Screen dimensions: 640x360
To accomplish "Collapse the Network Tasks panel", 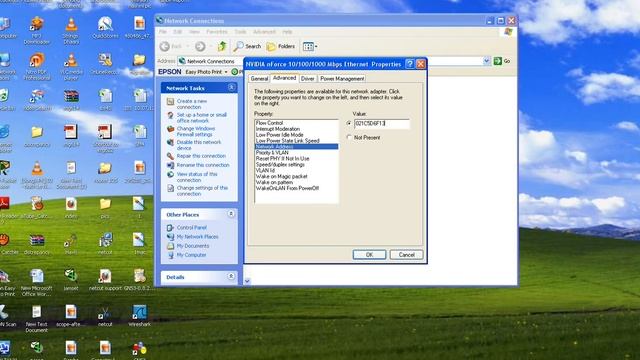I will [231, 88].
